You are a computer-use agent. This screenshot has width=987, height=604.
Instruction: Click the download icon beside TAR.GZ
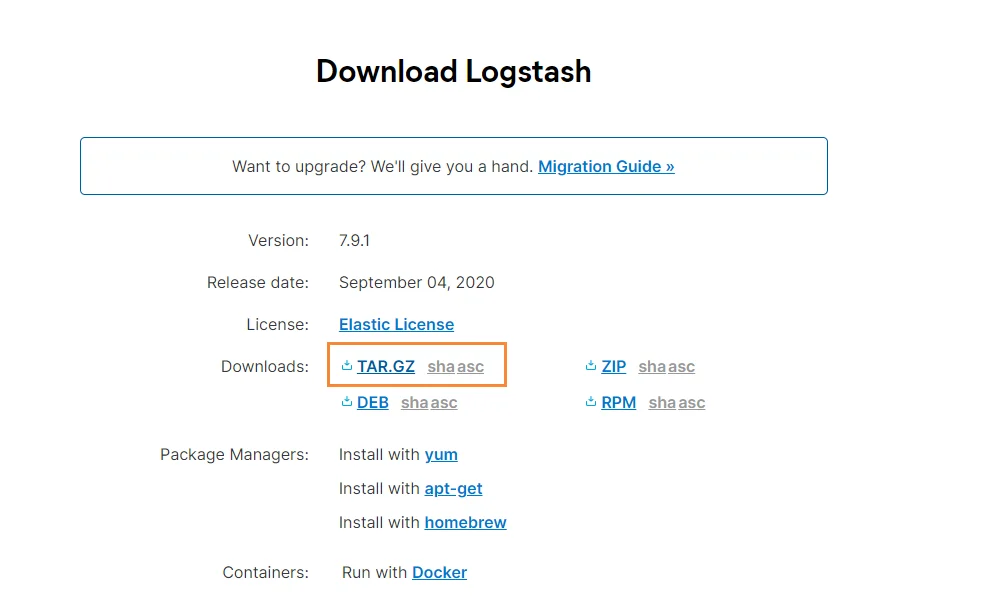click(346, 365)
